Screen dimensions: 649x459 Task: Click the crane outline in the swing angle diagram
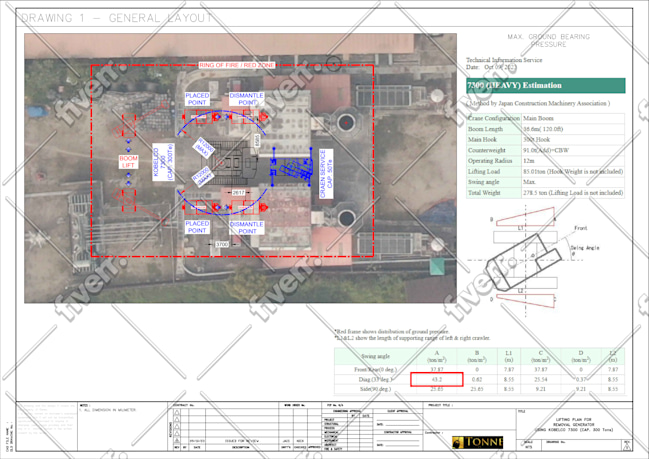(524, 262)
